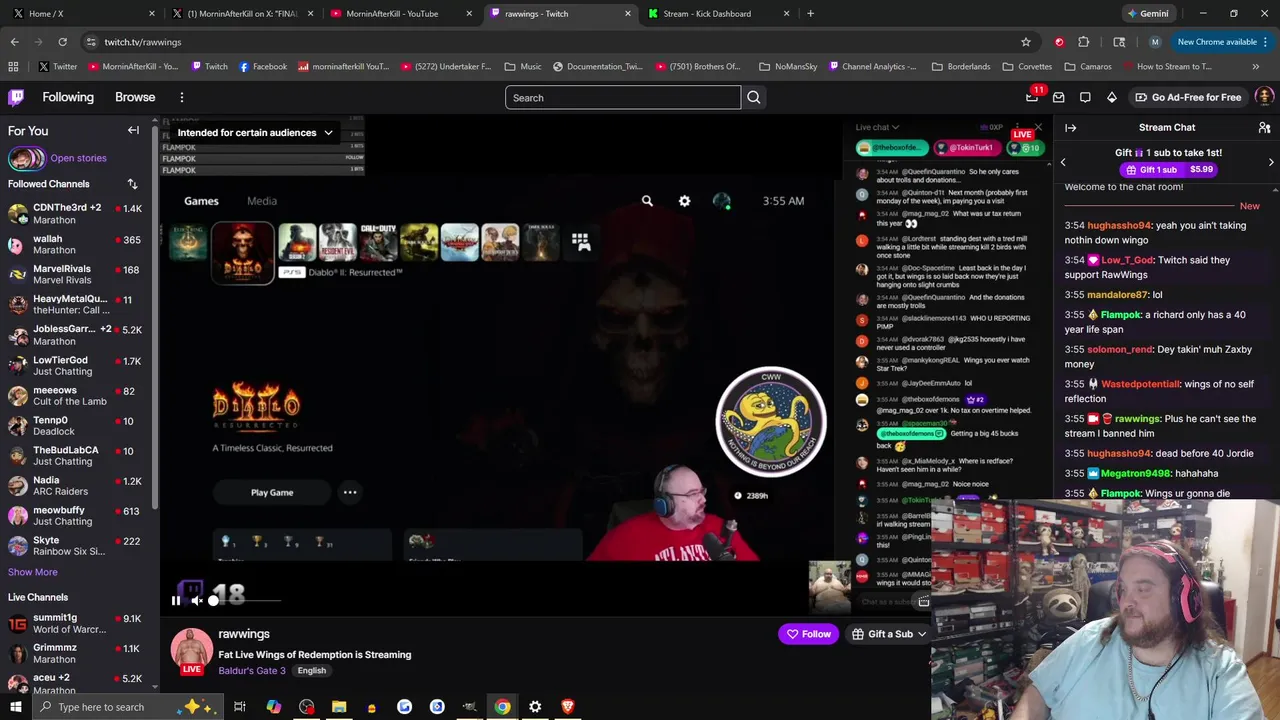Open a new Chrome tab
This screenshot has width=1280, height=720.
click(x=810, y=14)
